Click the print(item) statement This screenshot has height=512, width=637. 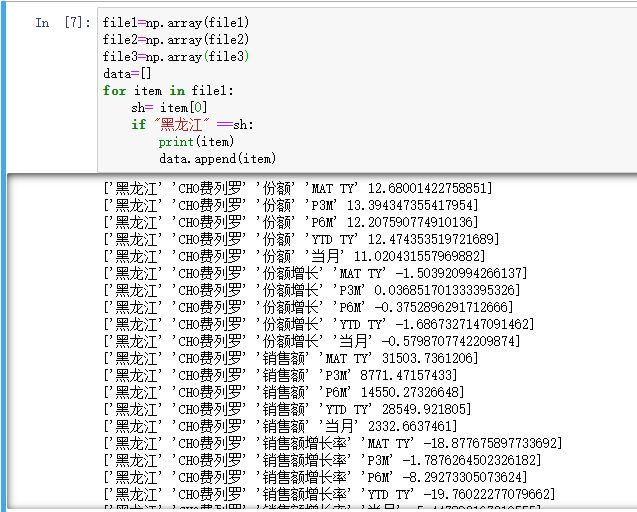tap(196, 141)
